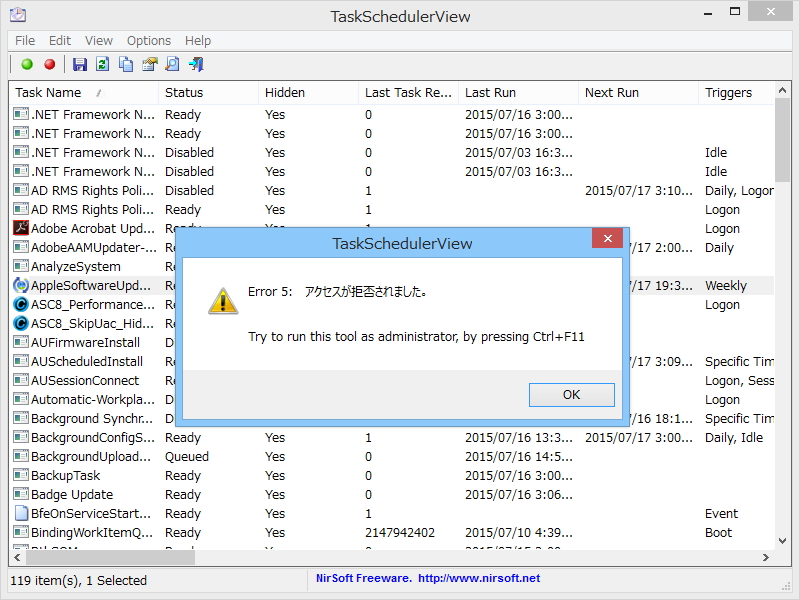
Task: Click the vertical scrollbar thumb
Action: coord(782,140)
